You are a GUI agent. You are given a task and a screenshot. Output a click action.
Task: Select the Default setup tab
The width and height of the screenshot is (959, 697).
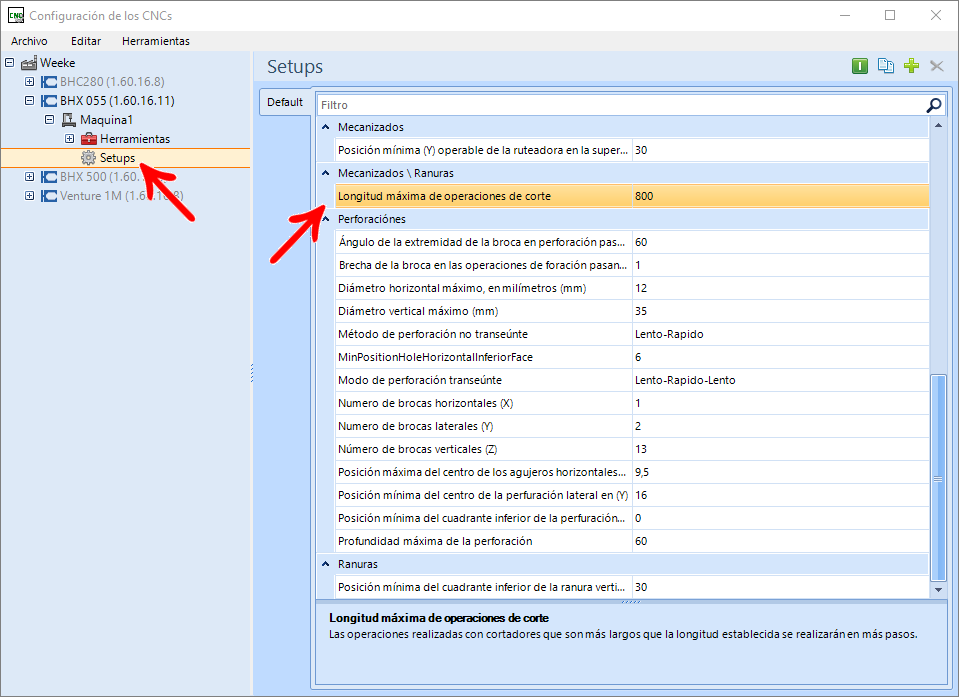click(x=285, y=102)
